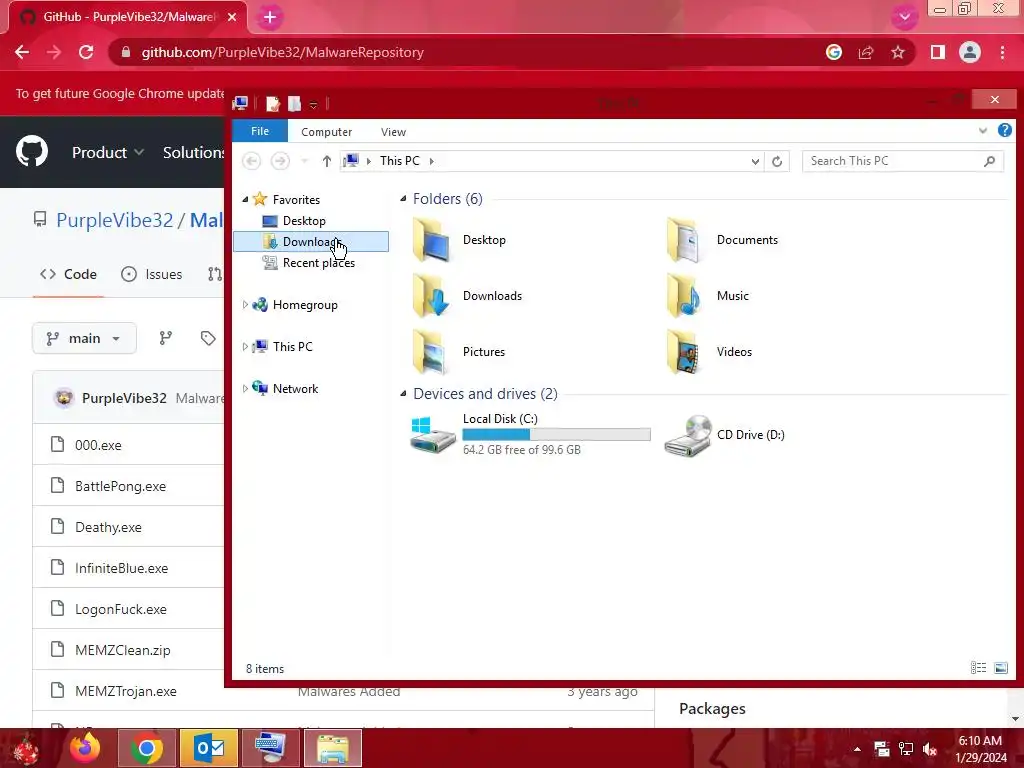The image size is (1024, 768).
Task: Open the Product menu on GitHub
Action: point(107,152)
